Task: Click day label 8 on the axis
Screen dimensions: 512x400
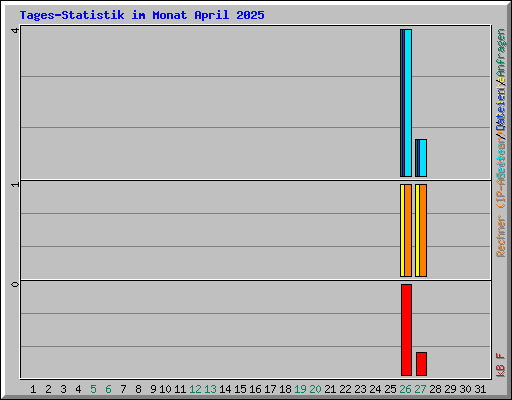Action: tap(138, 389)
